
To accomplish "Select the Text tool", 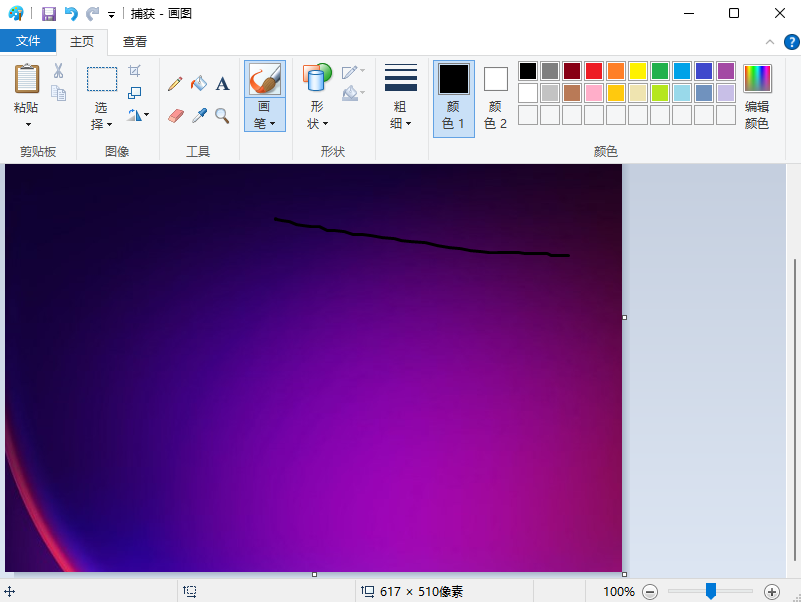I will click(x=222, y=84).
